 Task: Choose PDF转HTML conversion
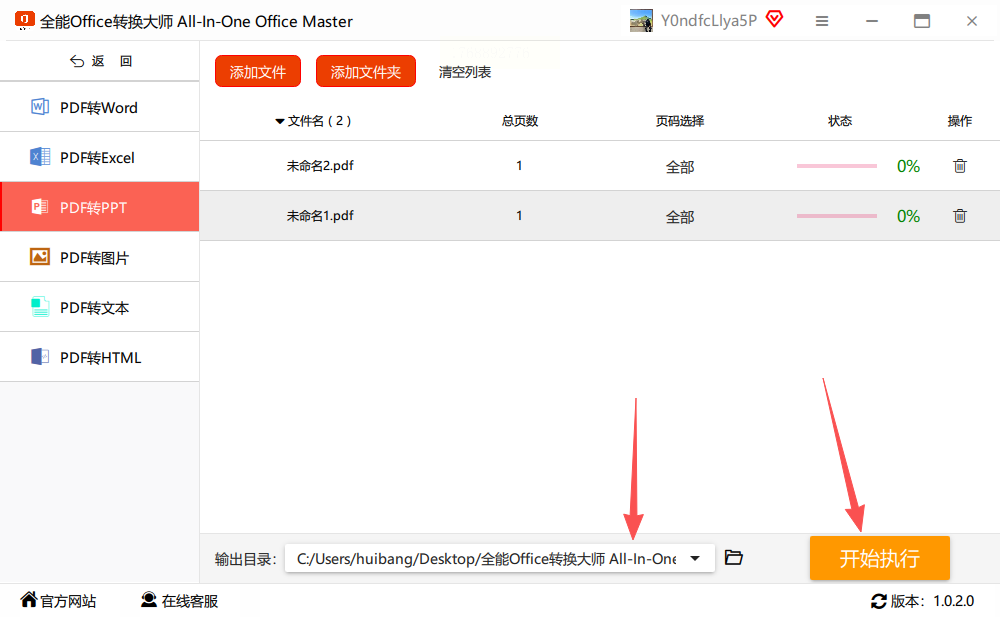[x=99, y=357]
